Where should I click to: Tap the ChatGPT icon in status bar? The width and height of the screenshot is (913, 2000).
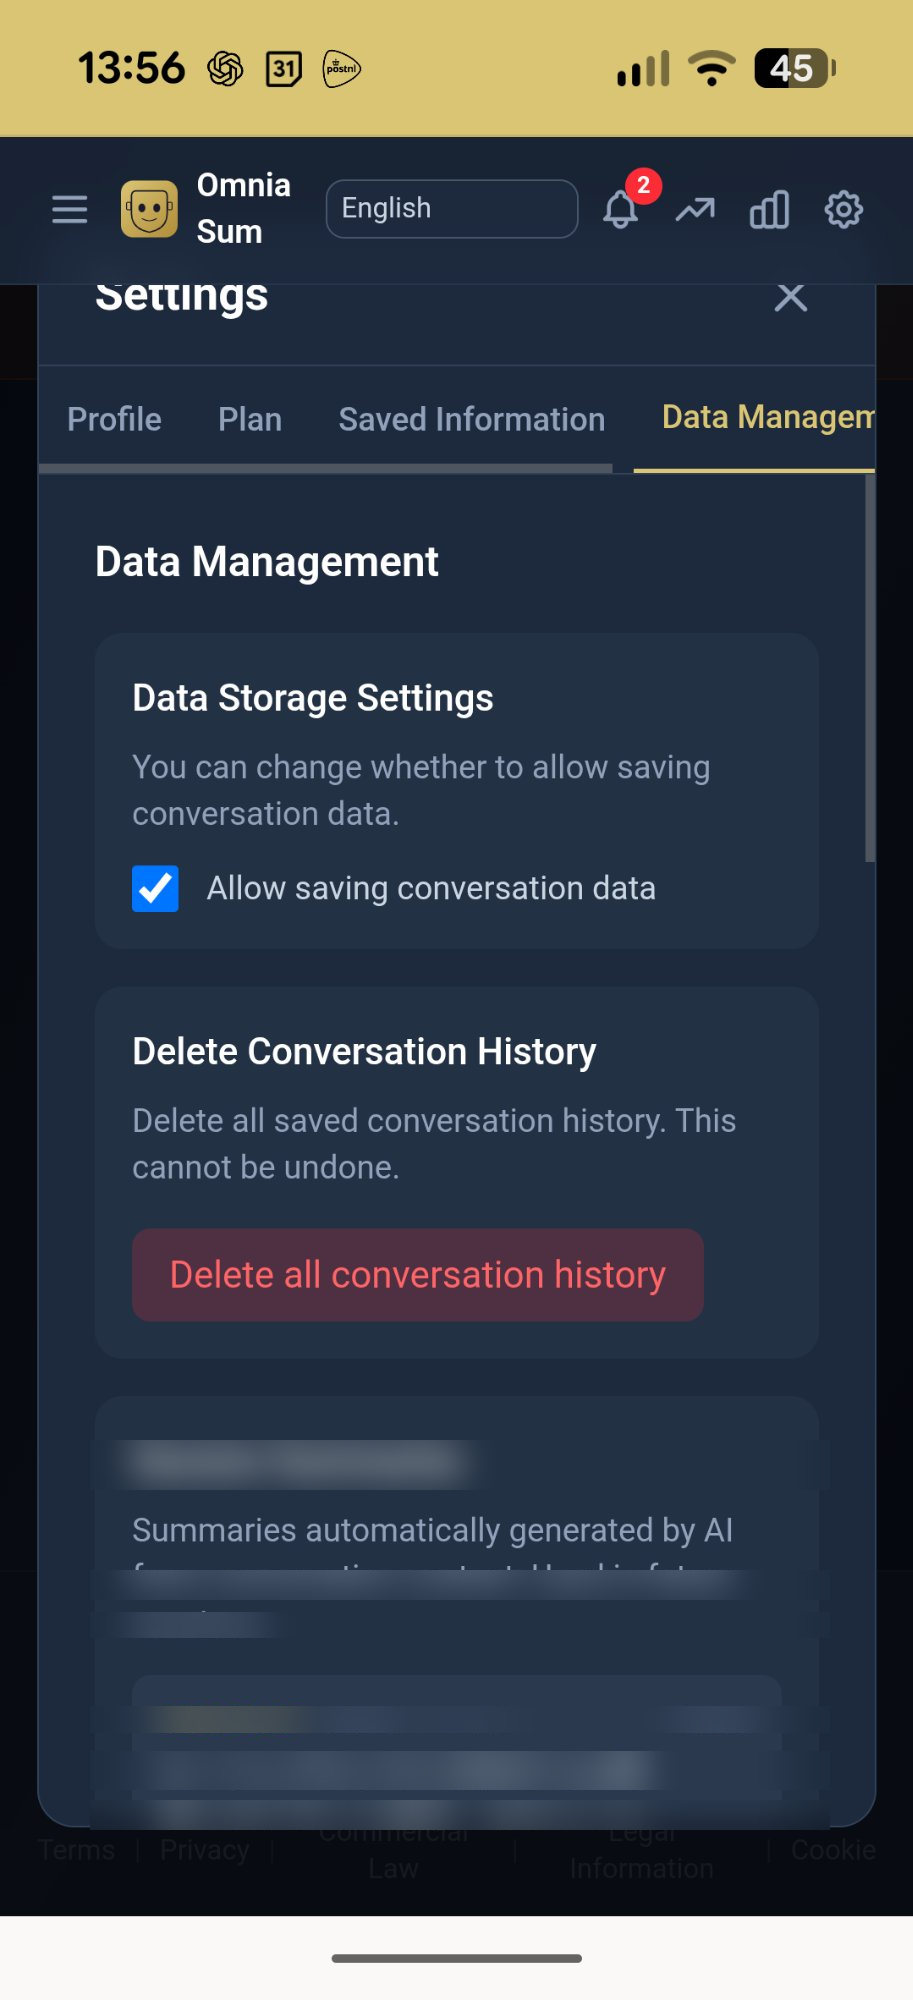225,69
